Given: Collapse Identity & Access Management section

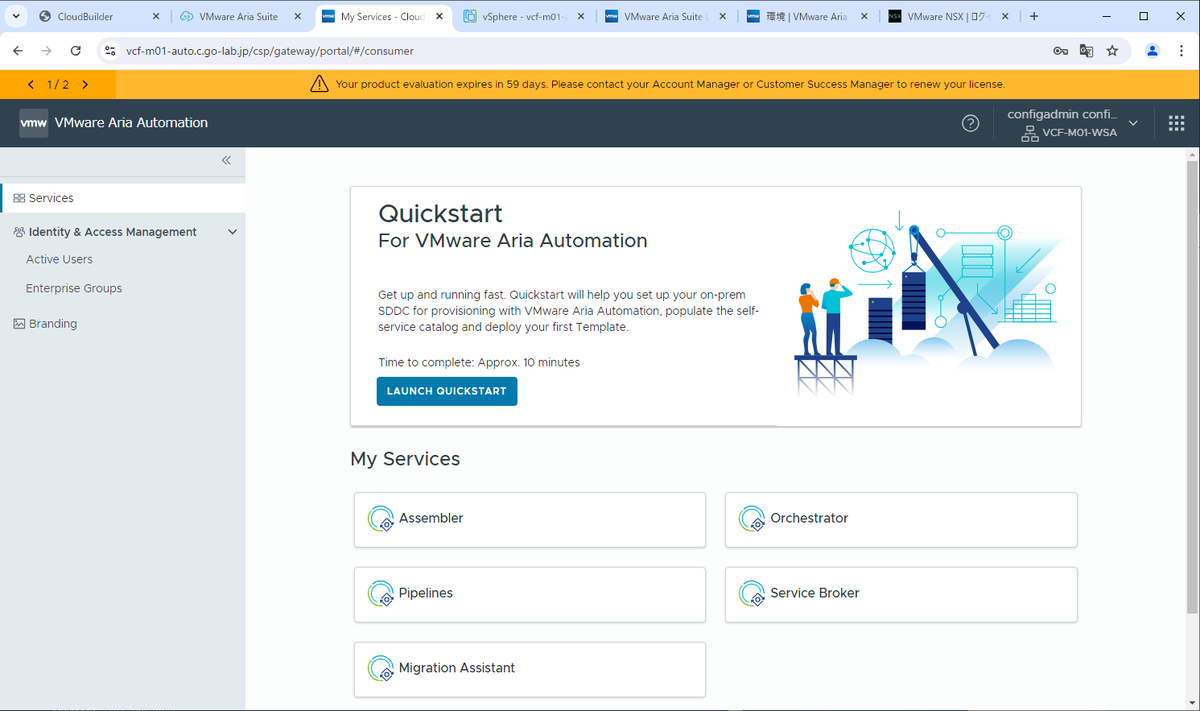Looking at the screenshot, I should coord(233,232).
